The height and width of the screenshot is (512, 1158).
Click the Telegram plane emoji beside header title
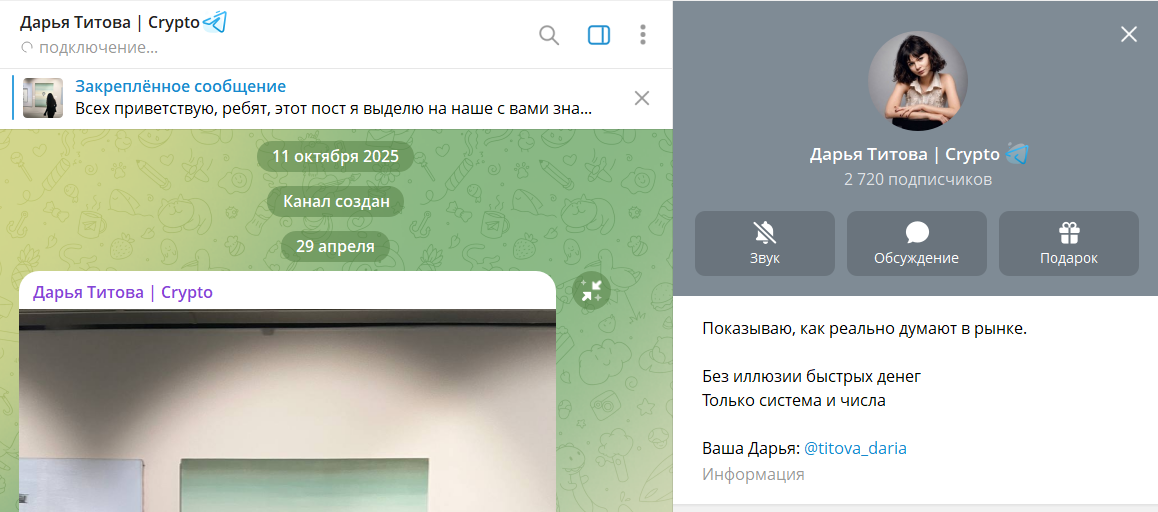pyautogui.click(x=214, y=22)
